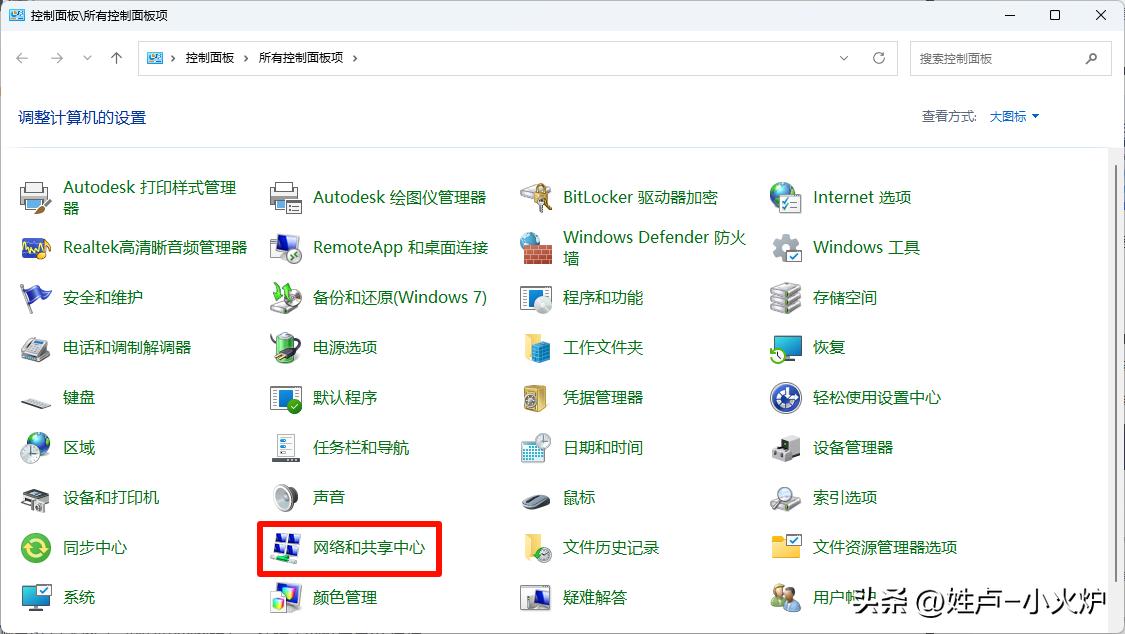This screenshot has height=634, width=1125.
Task: Open 设备管理器
Action: tap(860, 447)
